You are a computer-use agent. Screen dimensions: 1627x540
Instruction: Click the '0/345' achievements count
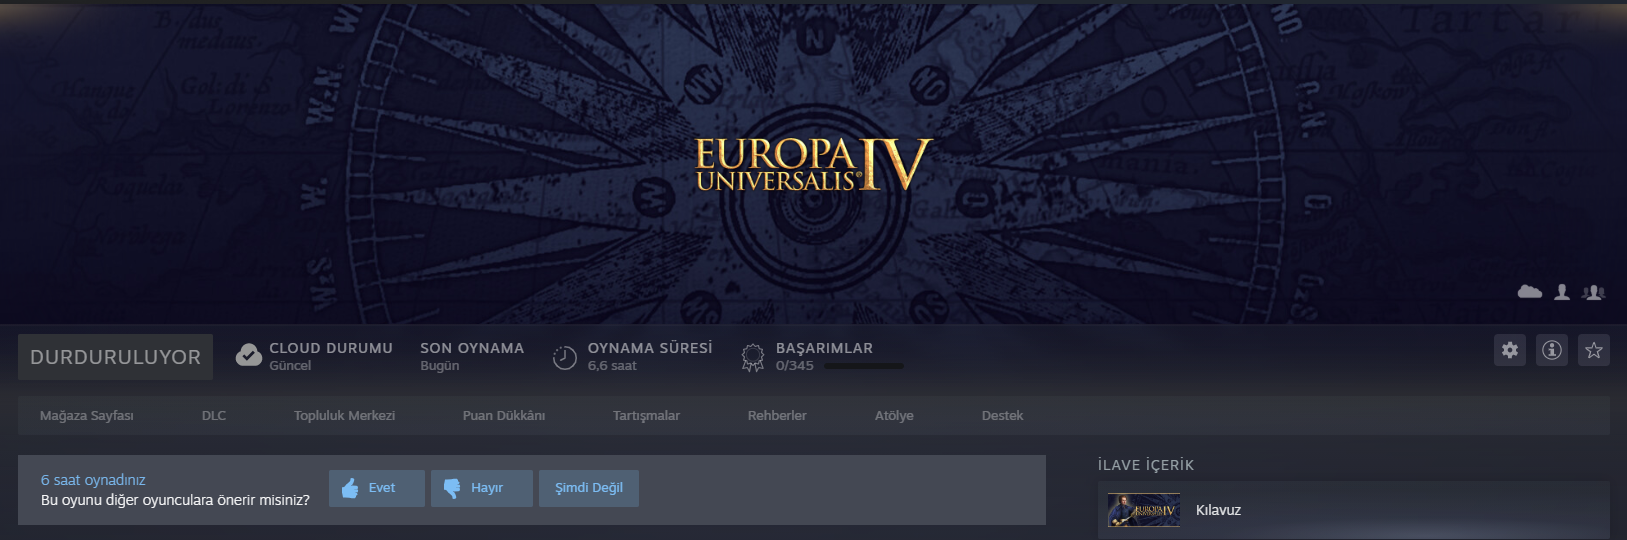point(795,366)
